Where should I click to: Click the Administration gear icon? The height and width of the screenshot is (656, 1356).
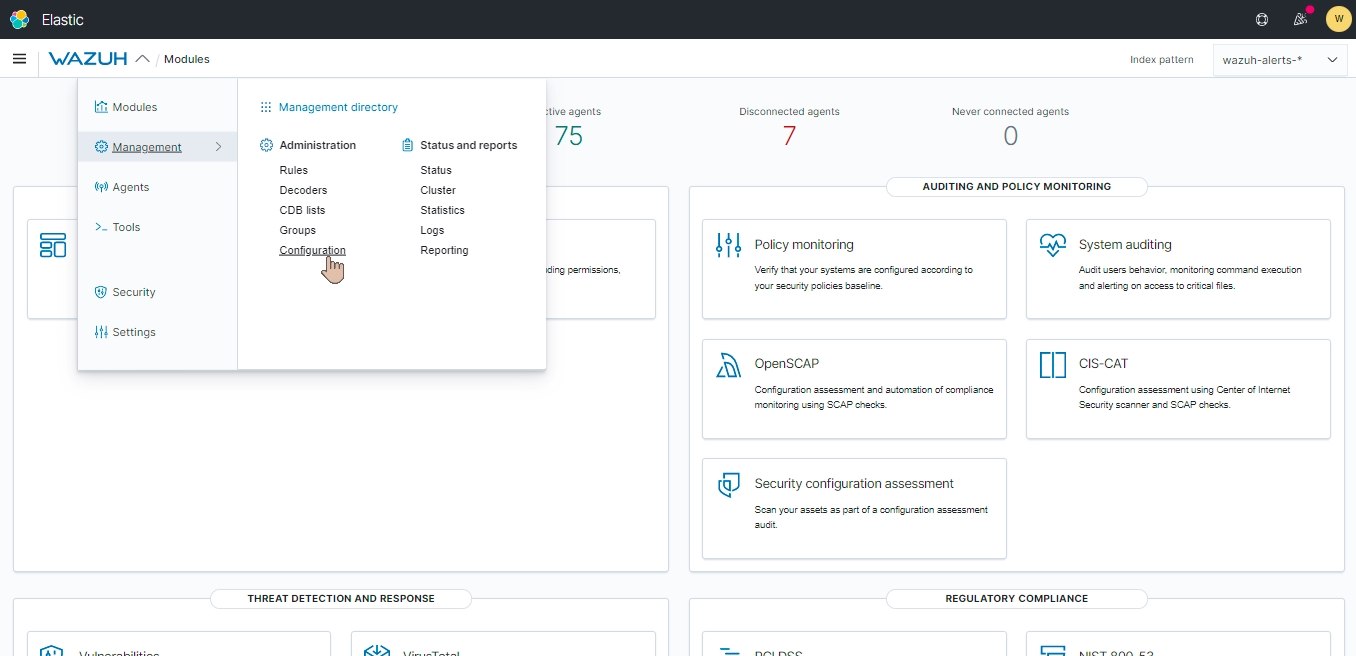point(267,145)
